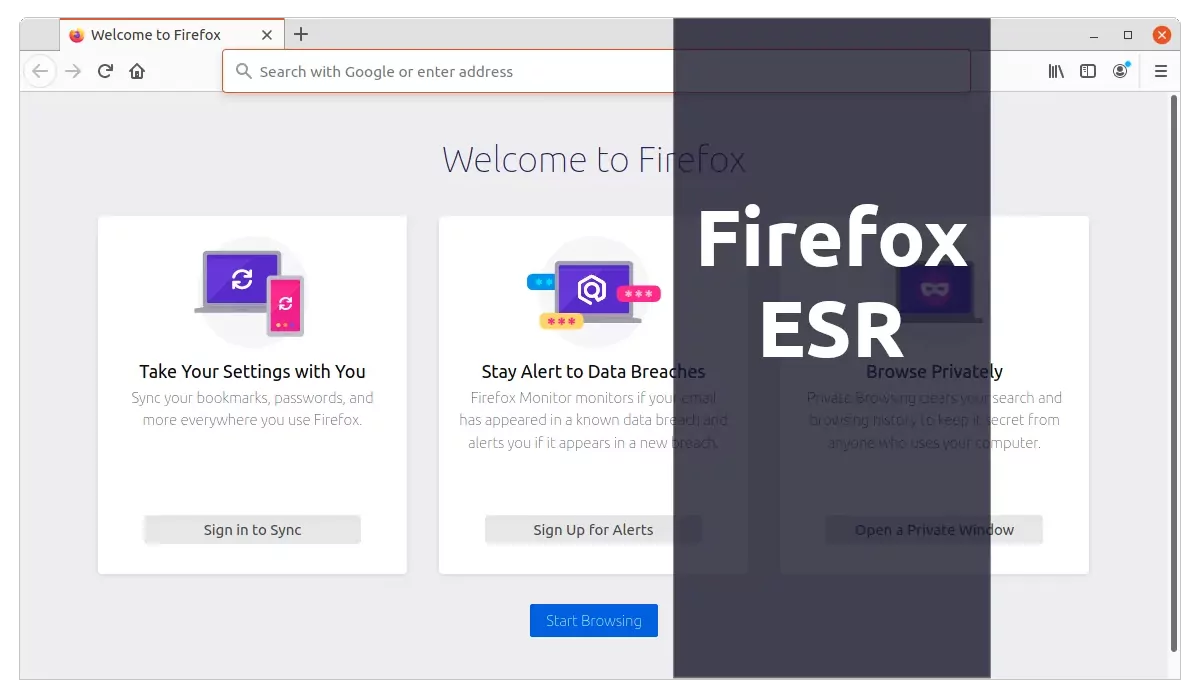Click the blue Start Browsing button

(593, 620)
